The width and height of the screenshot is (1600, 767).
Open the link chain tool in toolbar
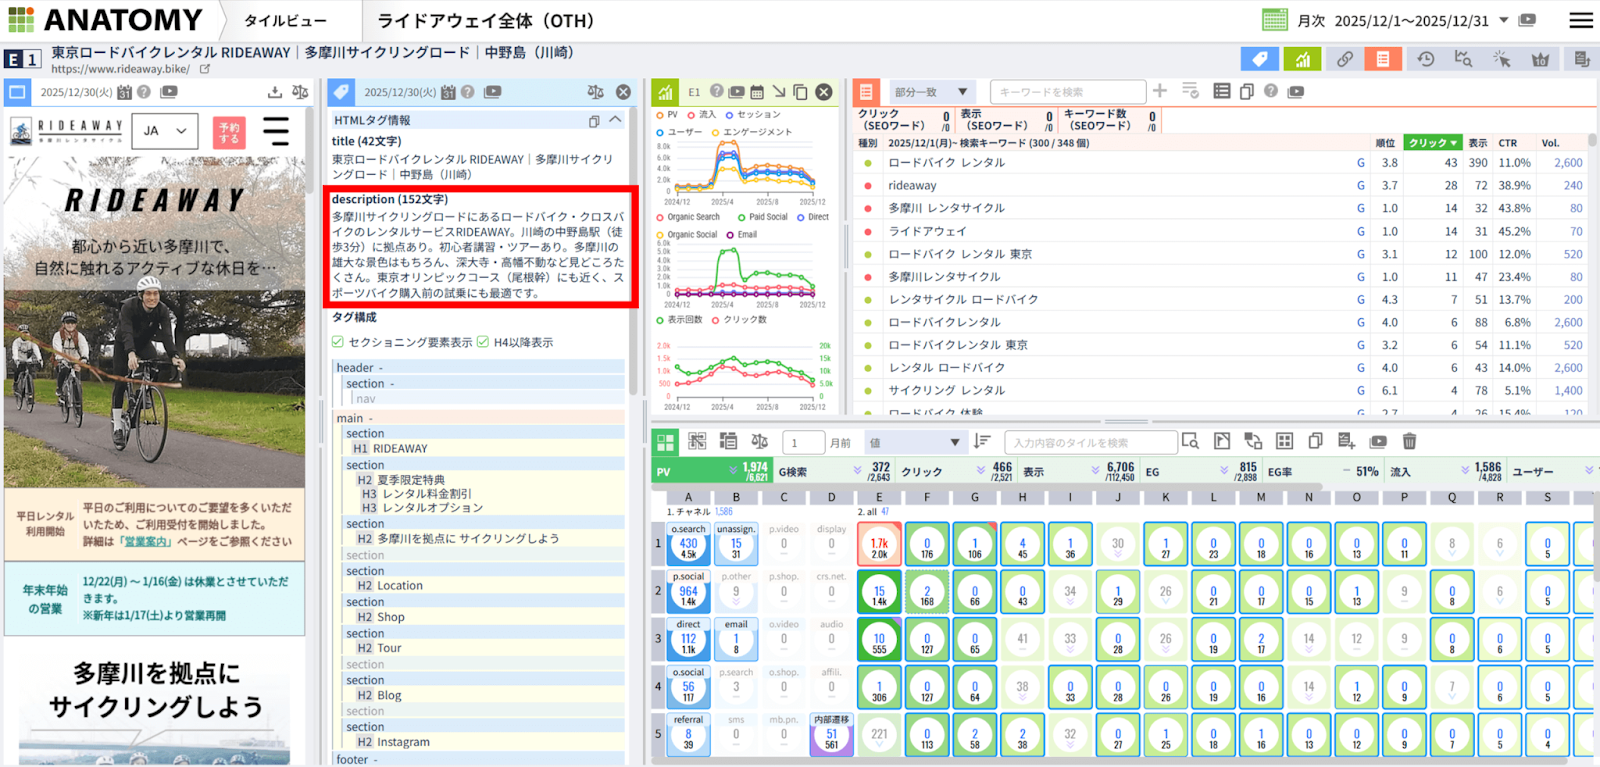coord(1345,59)
